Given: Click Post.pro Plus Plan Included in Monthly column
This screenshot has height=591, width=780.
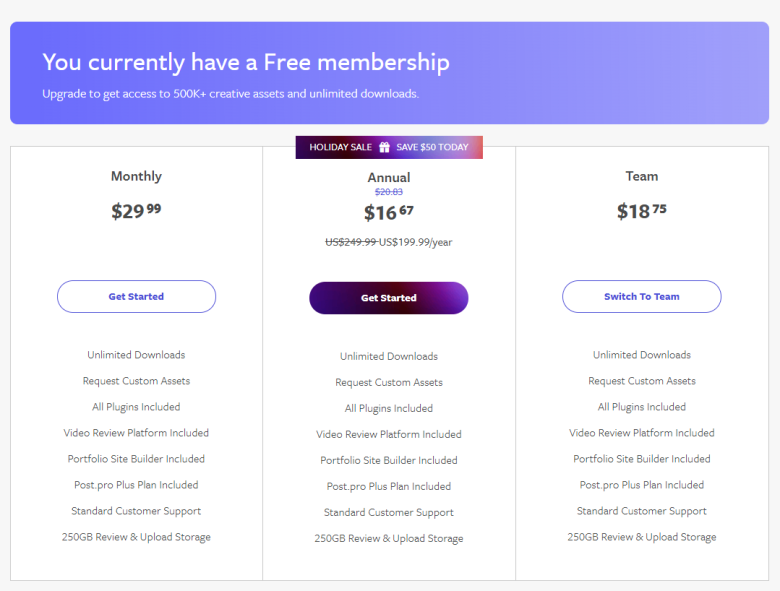Looking at the screenshot, I should 136,485.
